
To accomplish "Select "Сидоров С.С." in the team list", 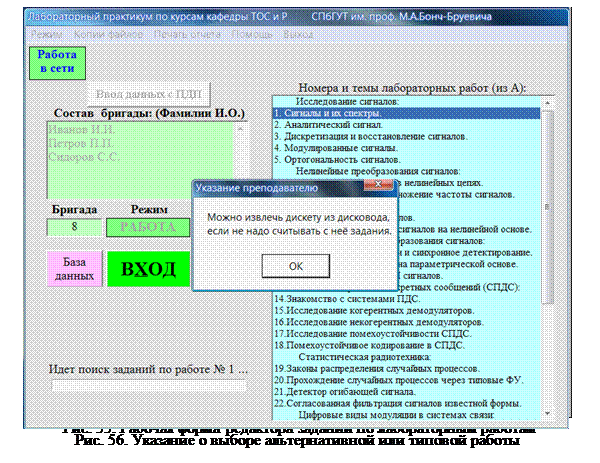I will [84, 157].
